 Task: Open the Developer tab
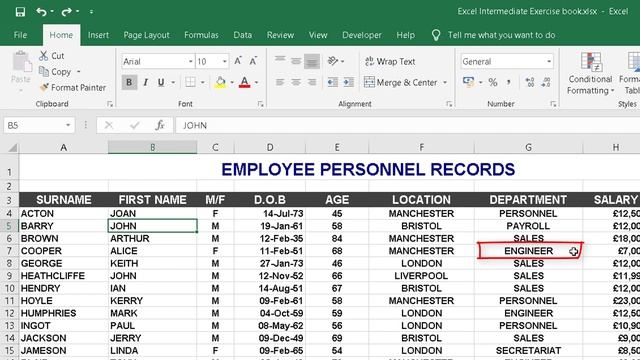coord(362,35)
